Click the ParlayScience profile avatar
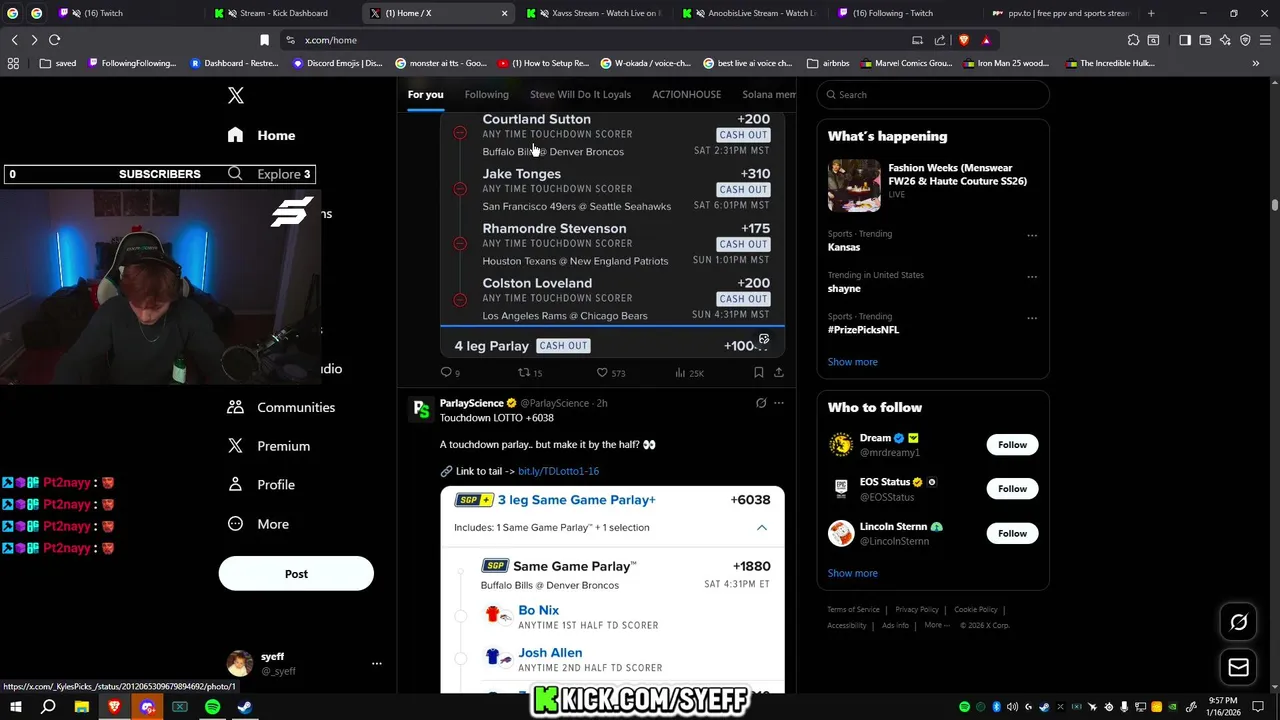Image resolution: width=1280 pixels, height=720 pixels. (x=421, y=409)
